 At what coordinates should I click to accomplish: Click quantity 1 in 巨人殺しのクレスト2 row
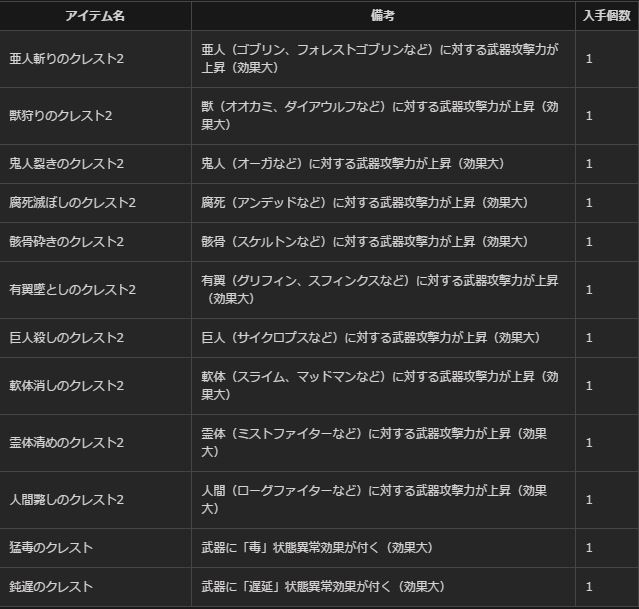[589, 338]
